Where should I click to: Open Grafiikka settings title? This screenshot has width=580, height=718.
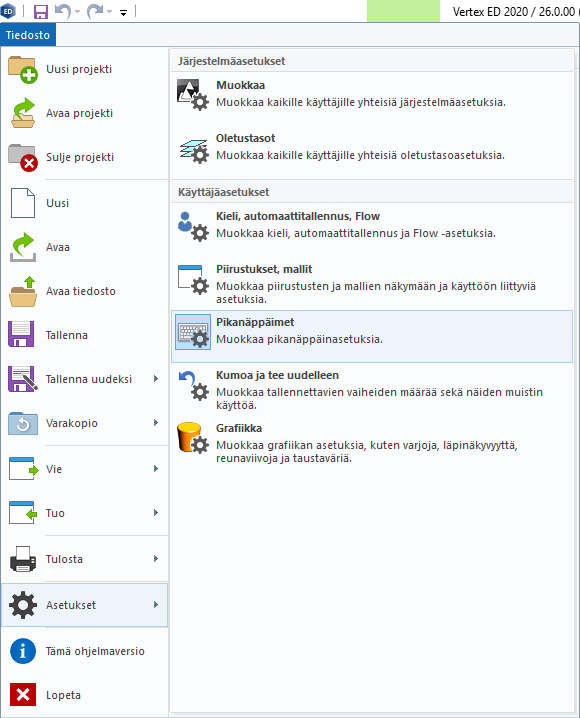coord(239,428)
